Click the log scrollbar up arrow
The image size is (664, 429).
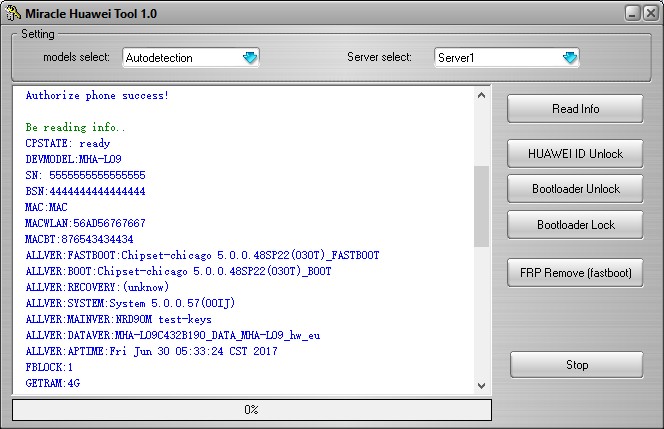[x=481, y=95]
